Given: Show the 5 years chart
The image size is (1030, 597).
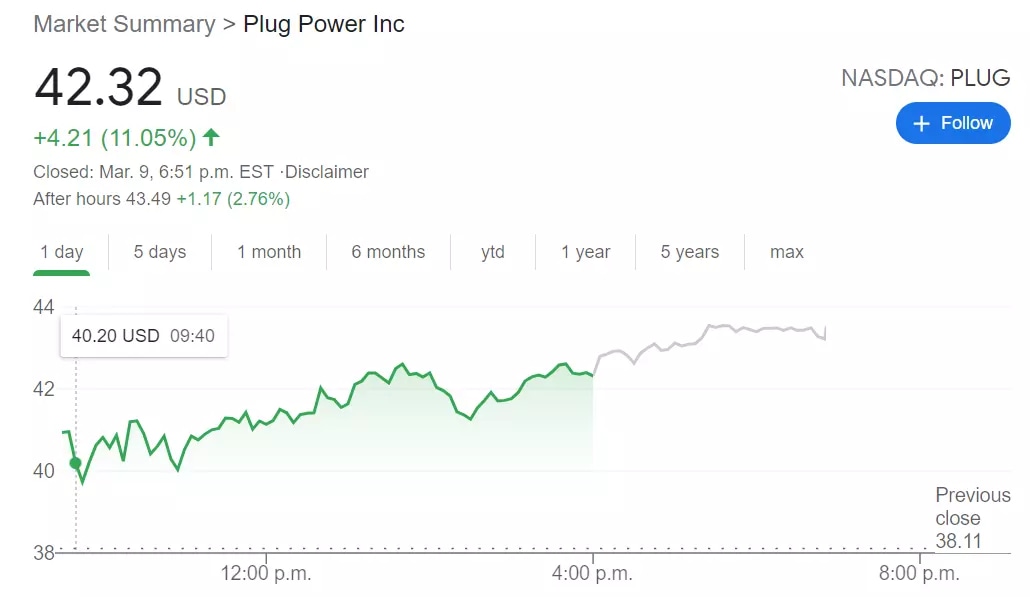Looking at the screenshot, I should pos(690,252).
